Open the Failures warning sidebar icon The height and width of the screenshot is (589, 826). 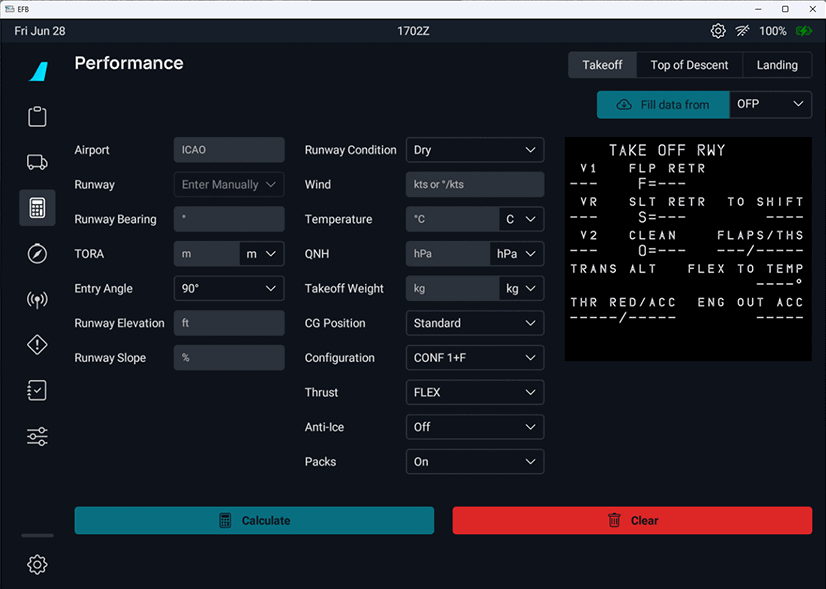[37, 345]
